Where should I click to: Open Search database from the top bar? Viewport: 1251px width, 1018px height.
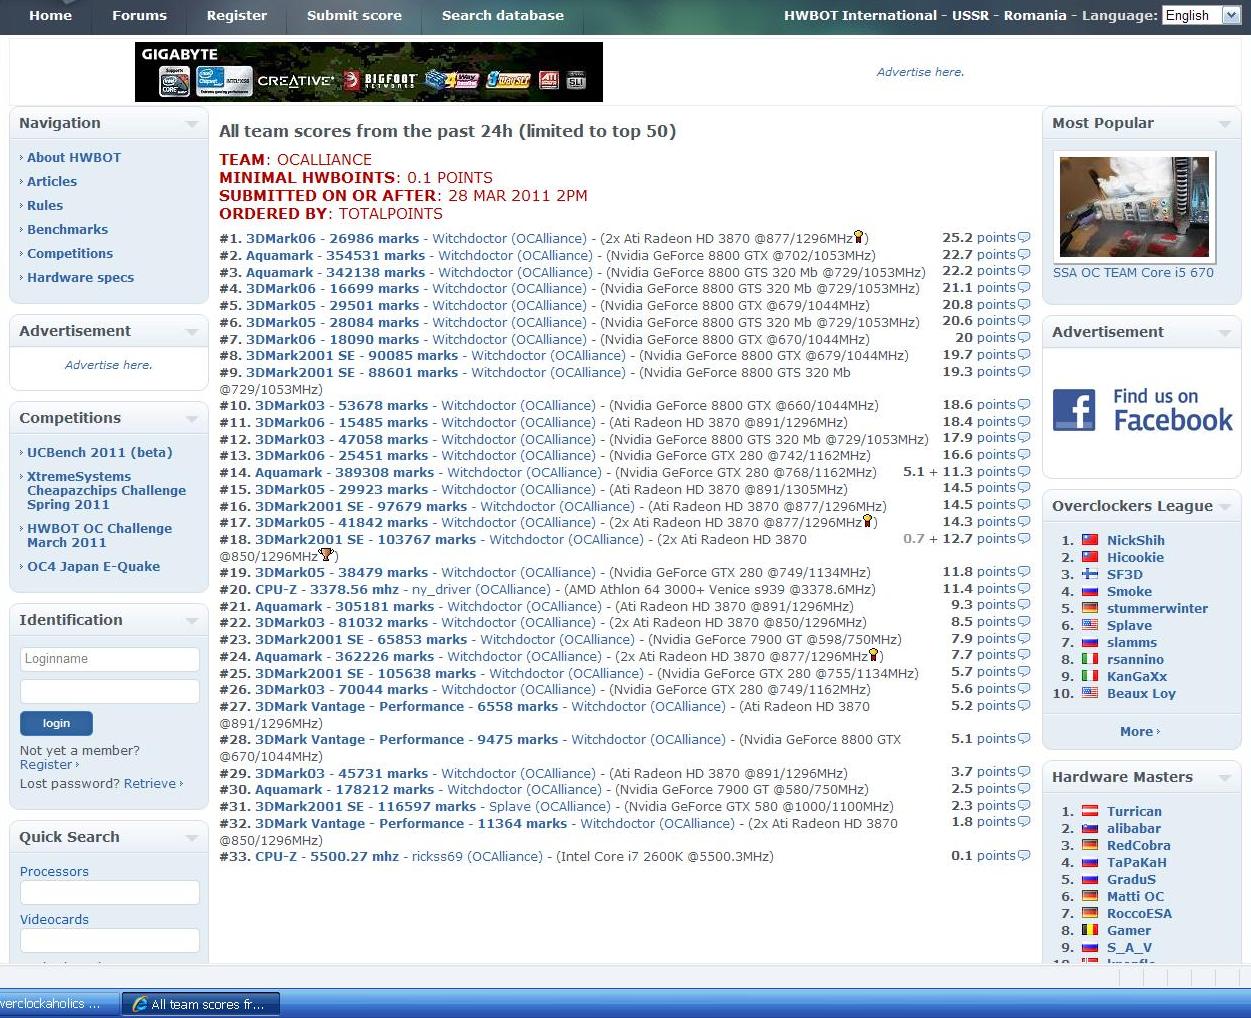click(502, 15)
